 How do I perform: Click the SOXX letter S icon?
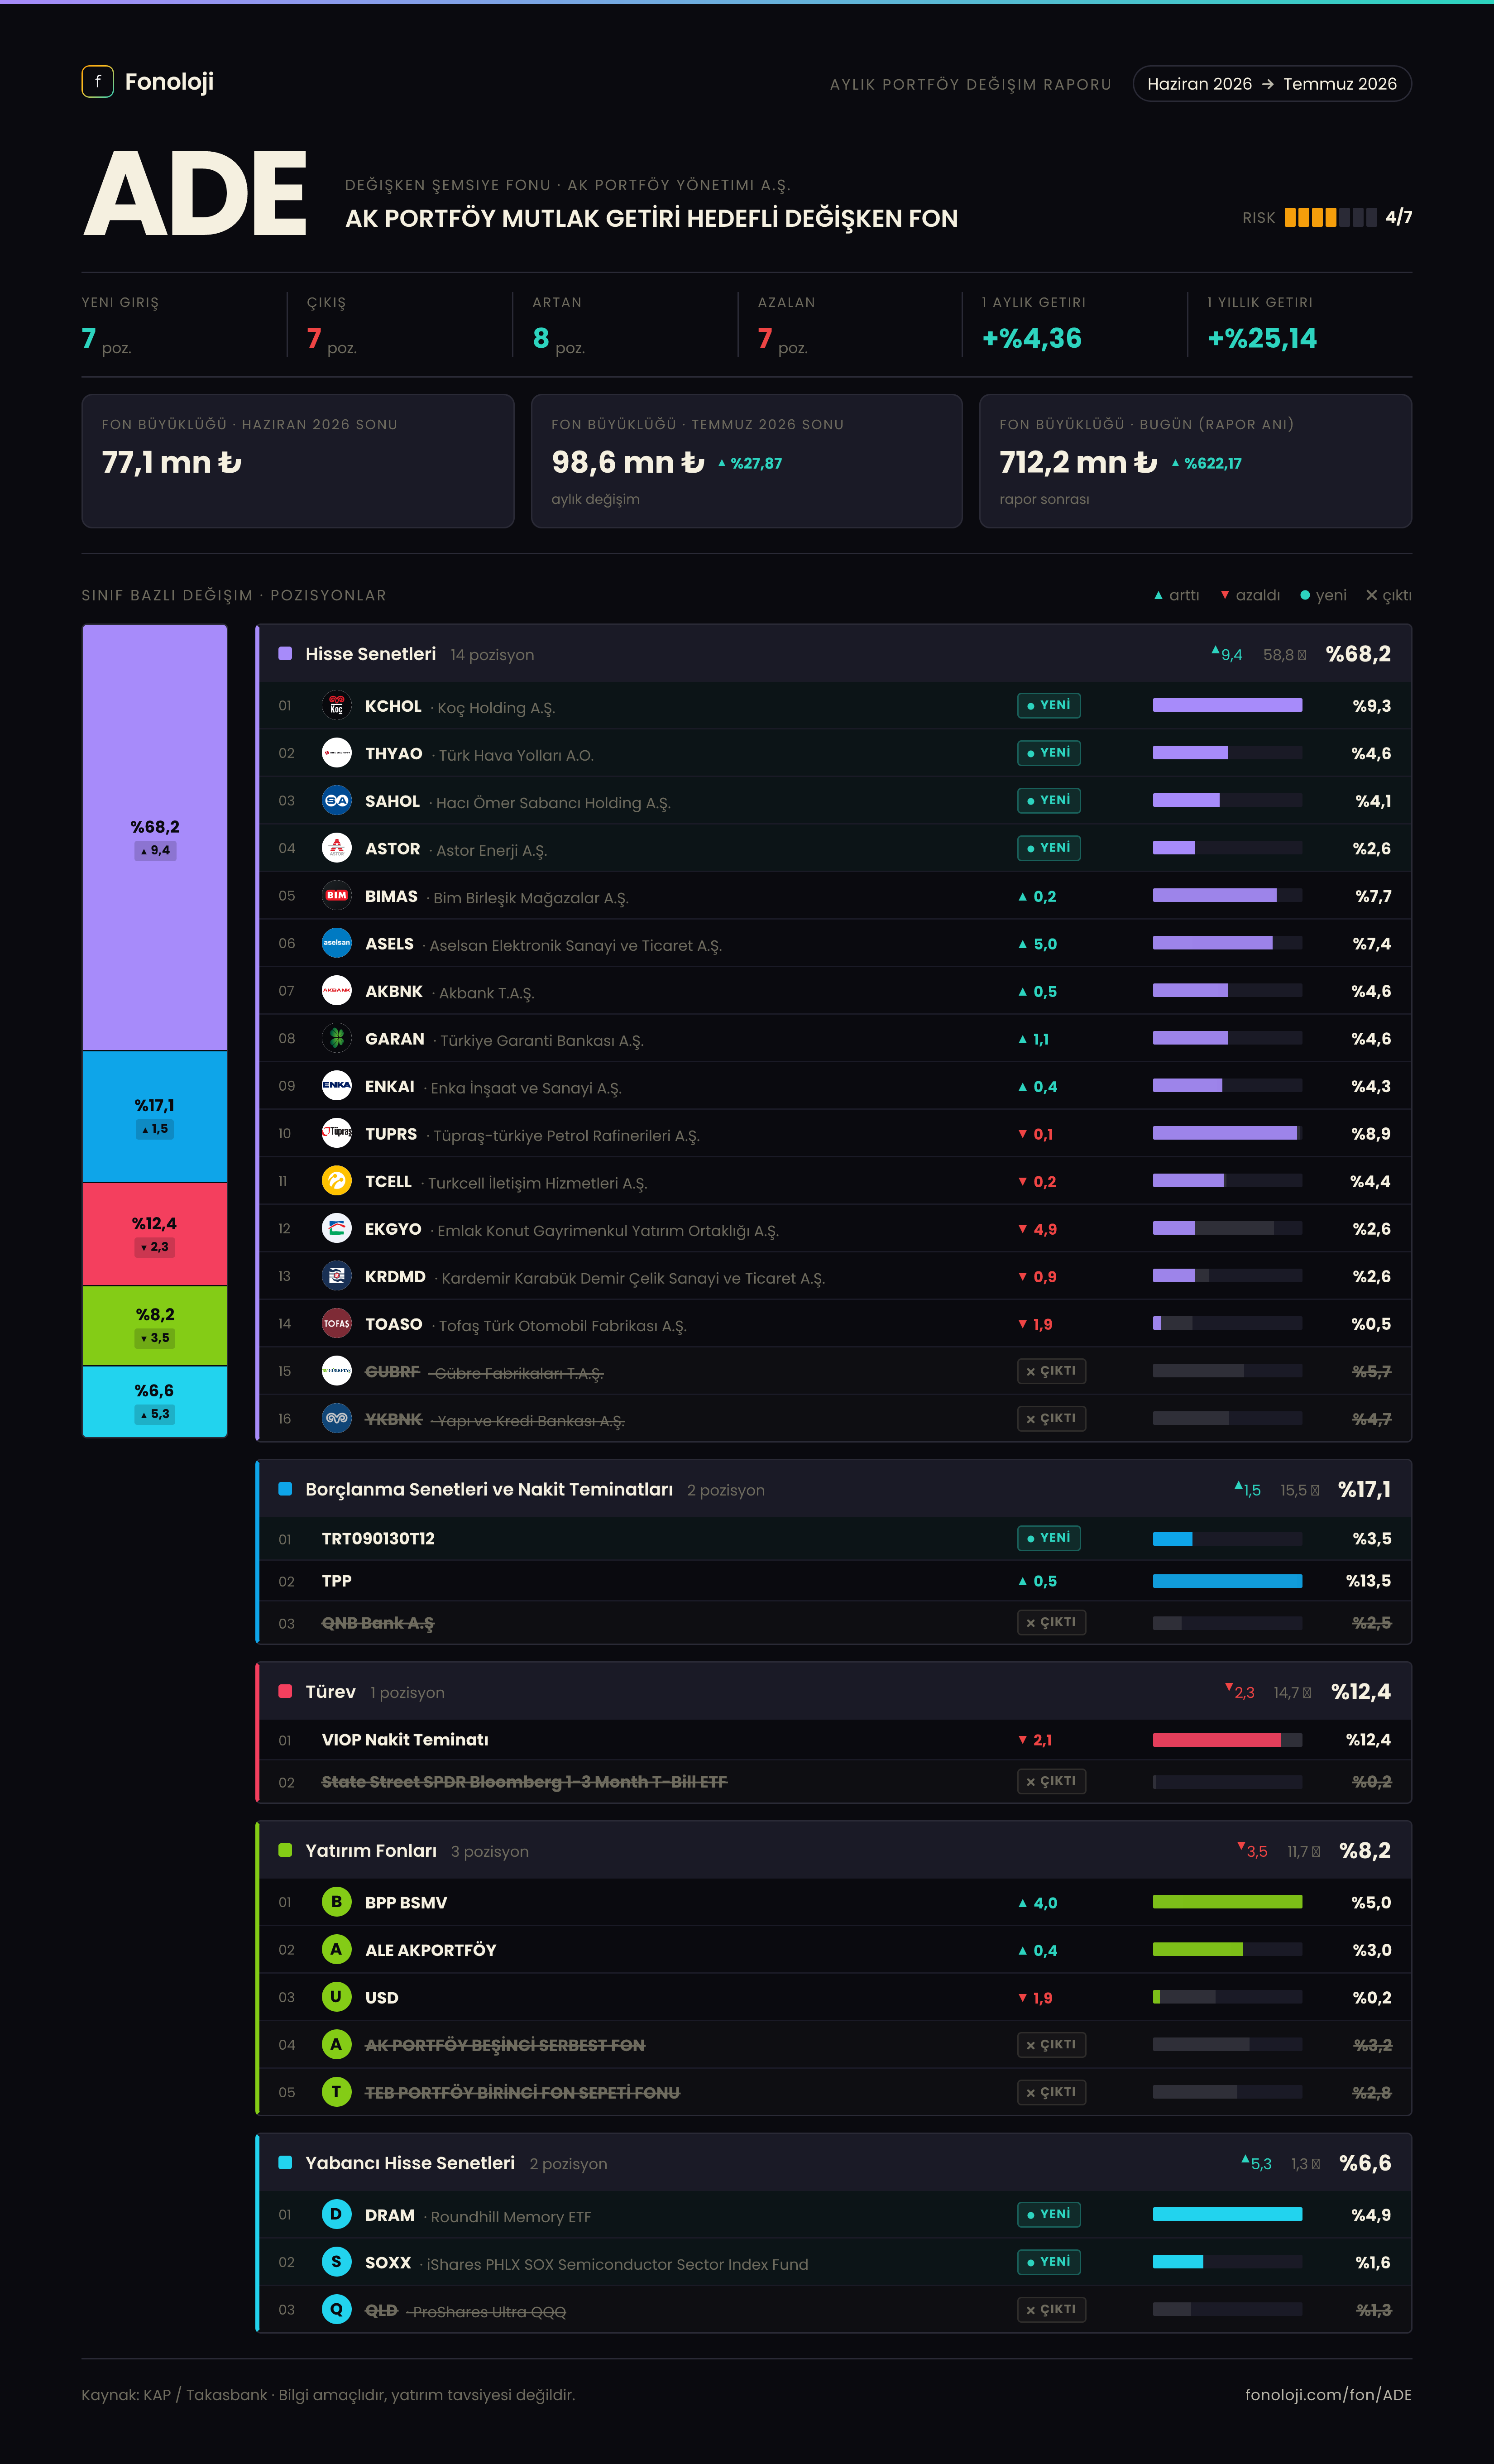pos(337,2262)
